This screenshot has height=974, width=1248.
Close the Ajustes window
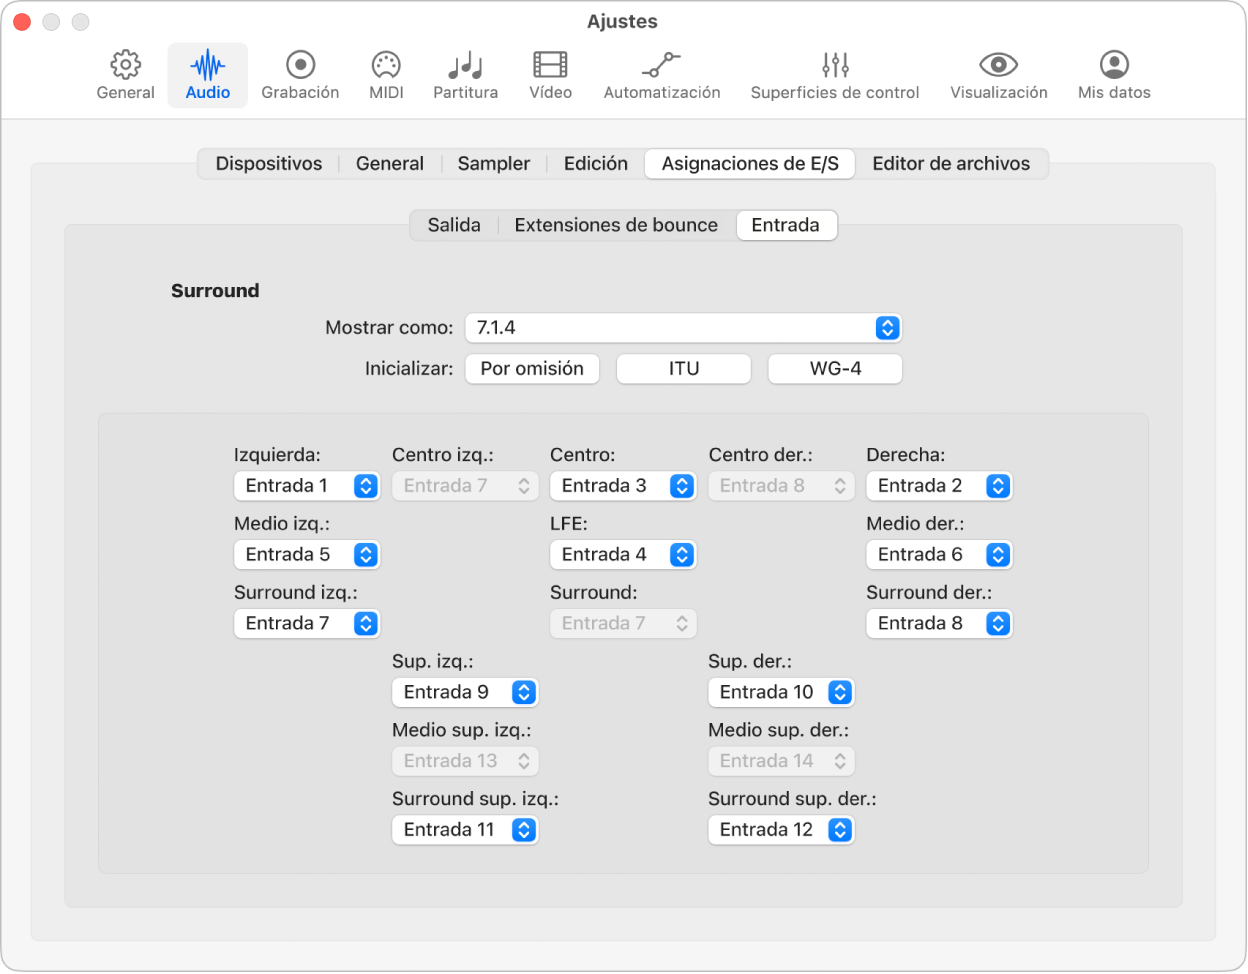point(22,22)
